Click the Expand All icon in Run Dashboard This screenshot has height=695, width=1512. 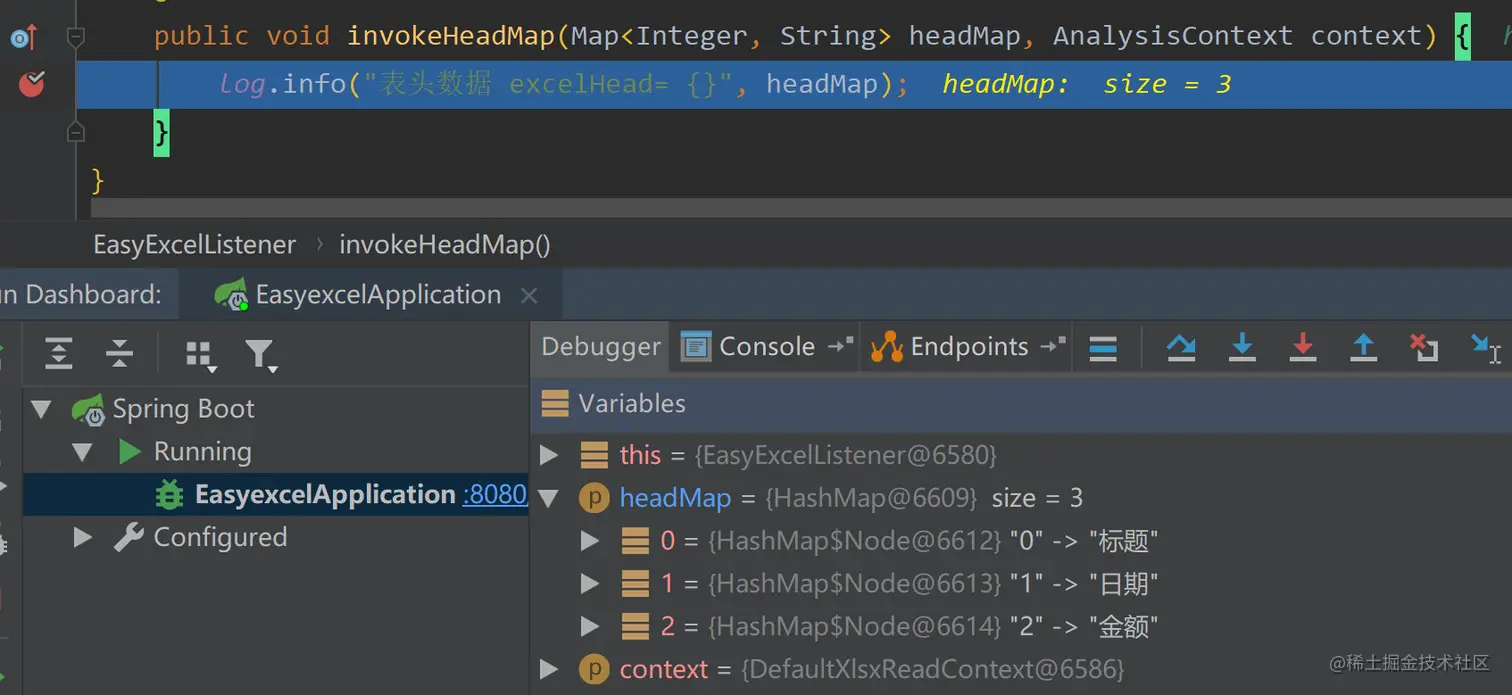[x=59, y=353]
